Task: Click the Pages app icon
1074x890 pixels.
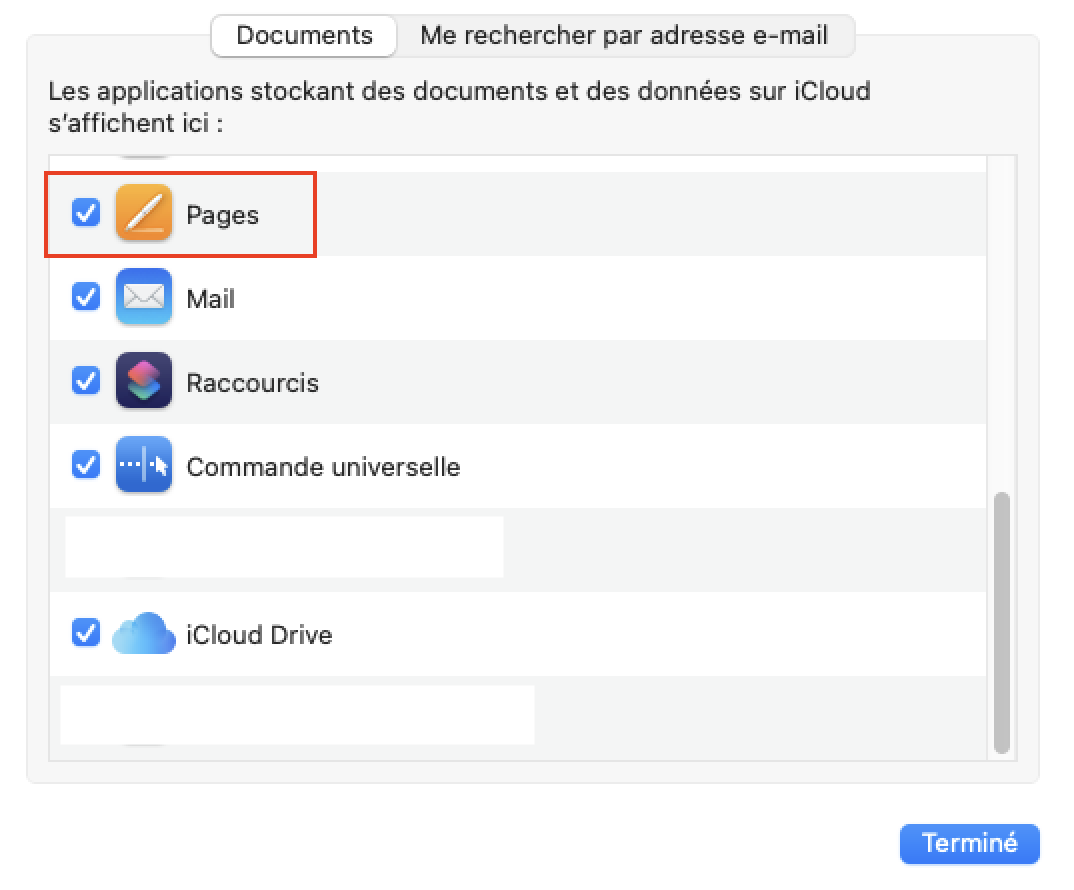Action: (144, 213)
